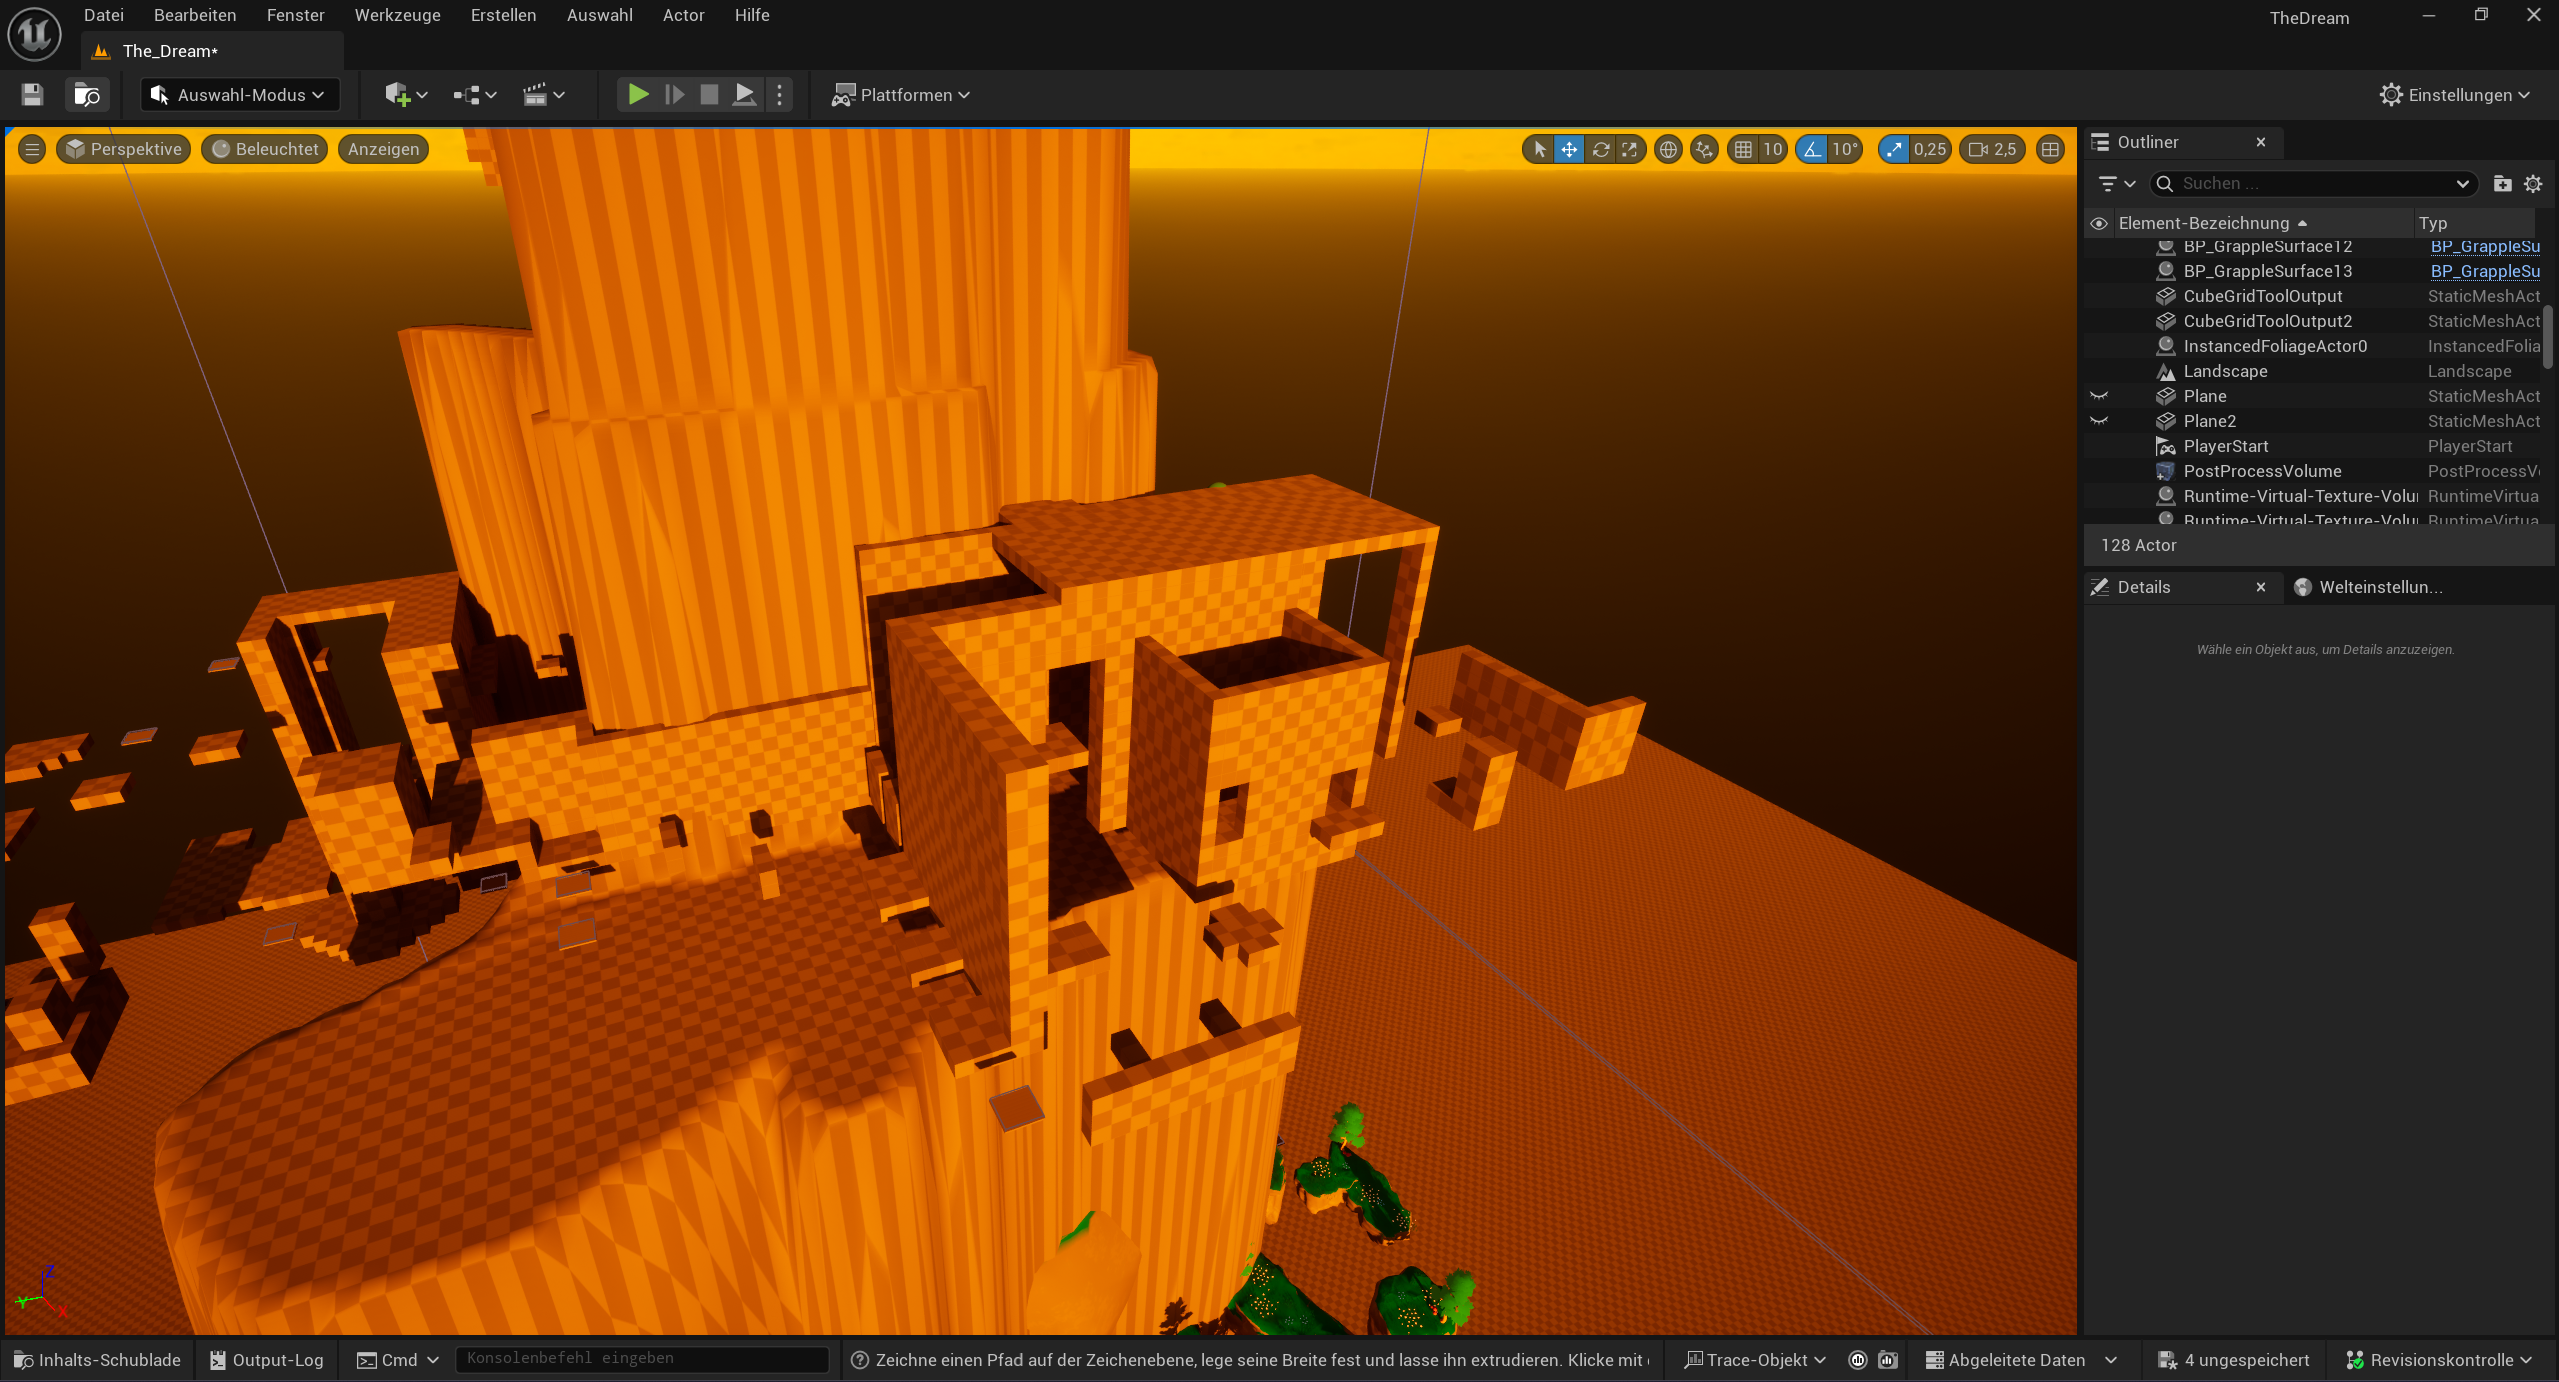Open the Actor menu
This screenshot has width=2559, height=1382.
[683, 15]
